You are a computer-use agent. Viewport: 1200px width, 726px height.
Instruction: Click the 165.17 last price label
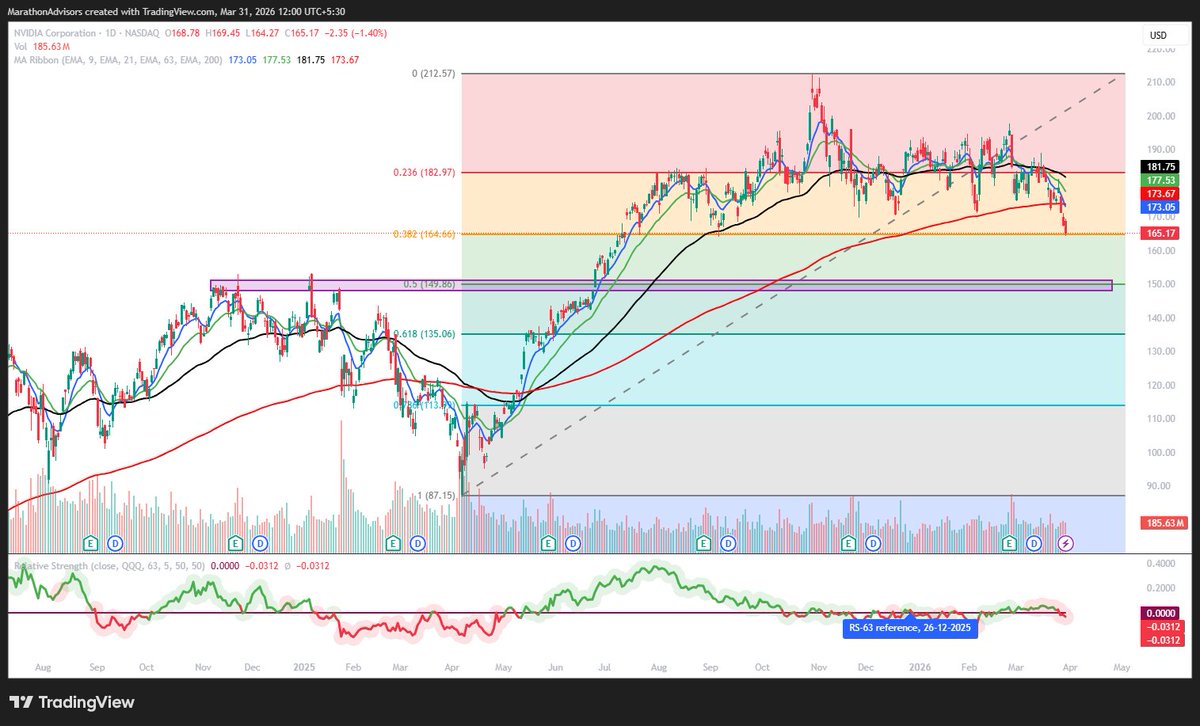pyautogui.click(x=1158, y=233)
